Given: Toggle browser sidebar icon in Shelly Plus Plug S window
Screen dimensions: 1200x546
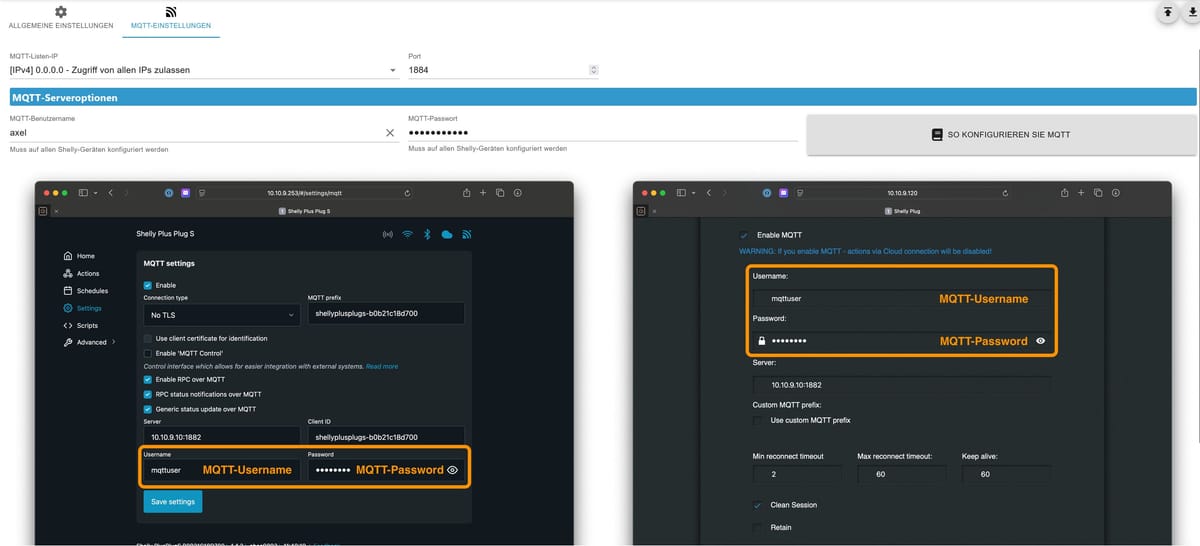Looking at the screenshot, I should coord(83,192).
